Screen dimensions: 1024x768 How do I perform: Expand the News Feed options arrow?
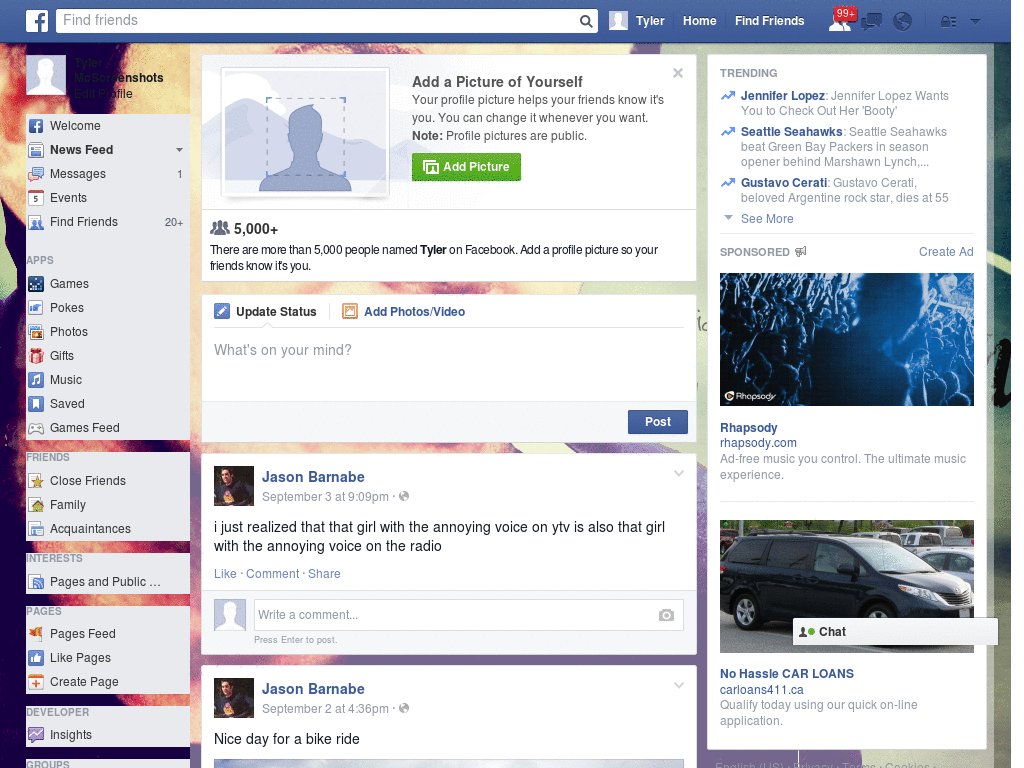tap(179, 150)
